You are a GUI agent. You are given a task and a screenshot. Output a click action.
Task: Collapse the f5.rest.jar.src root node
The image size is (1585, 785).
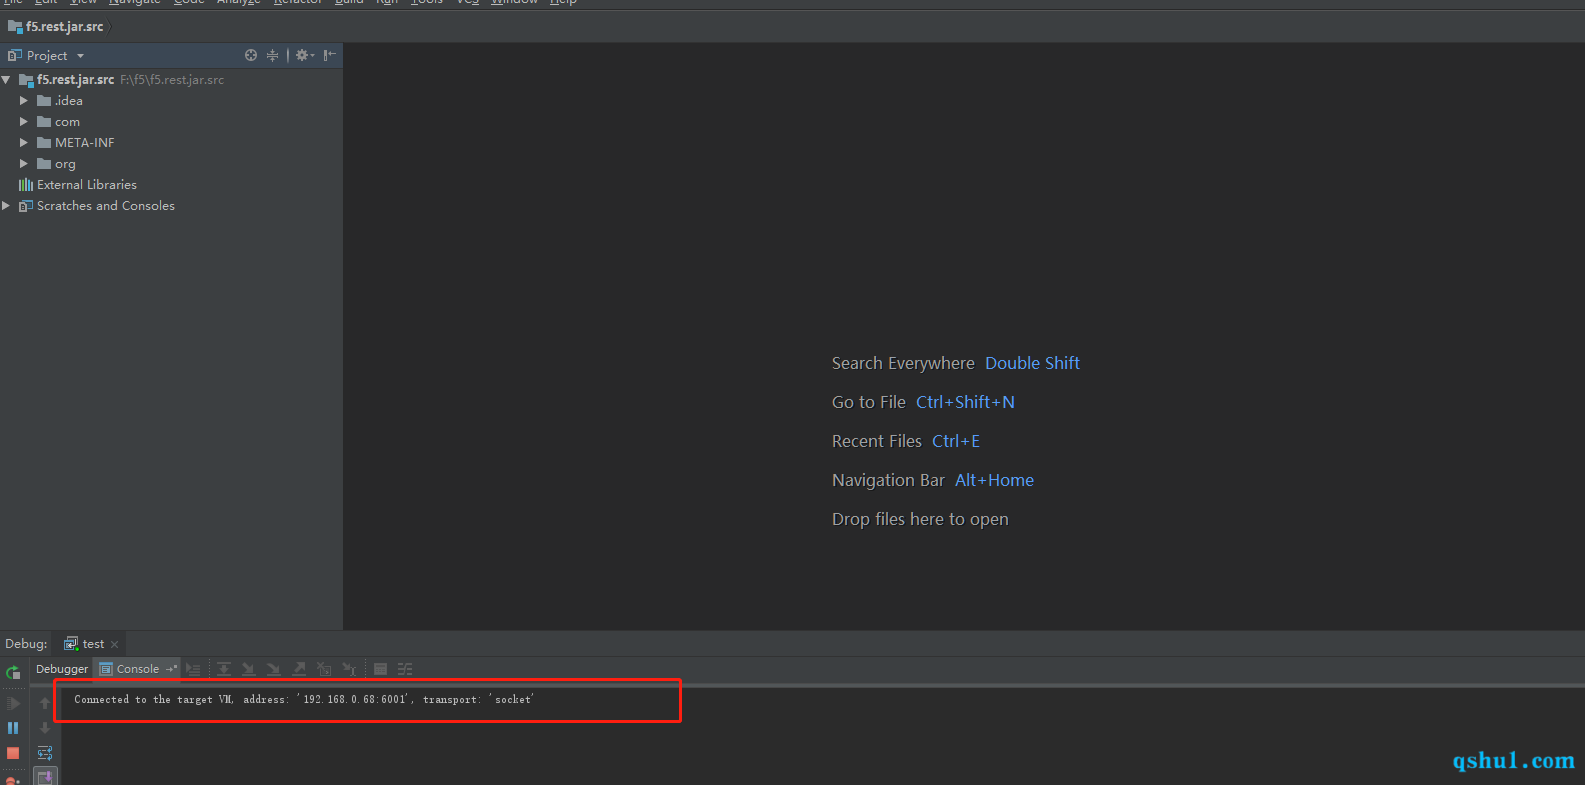[7, 80]
